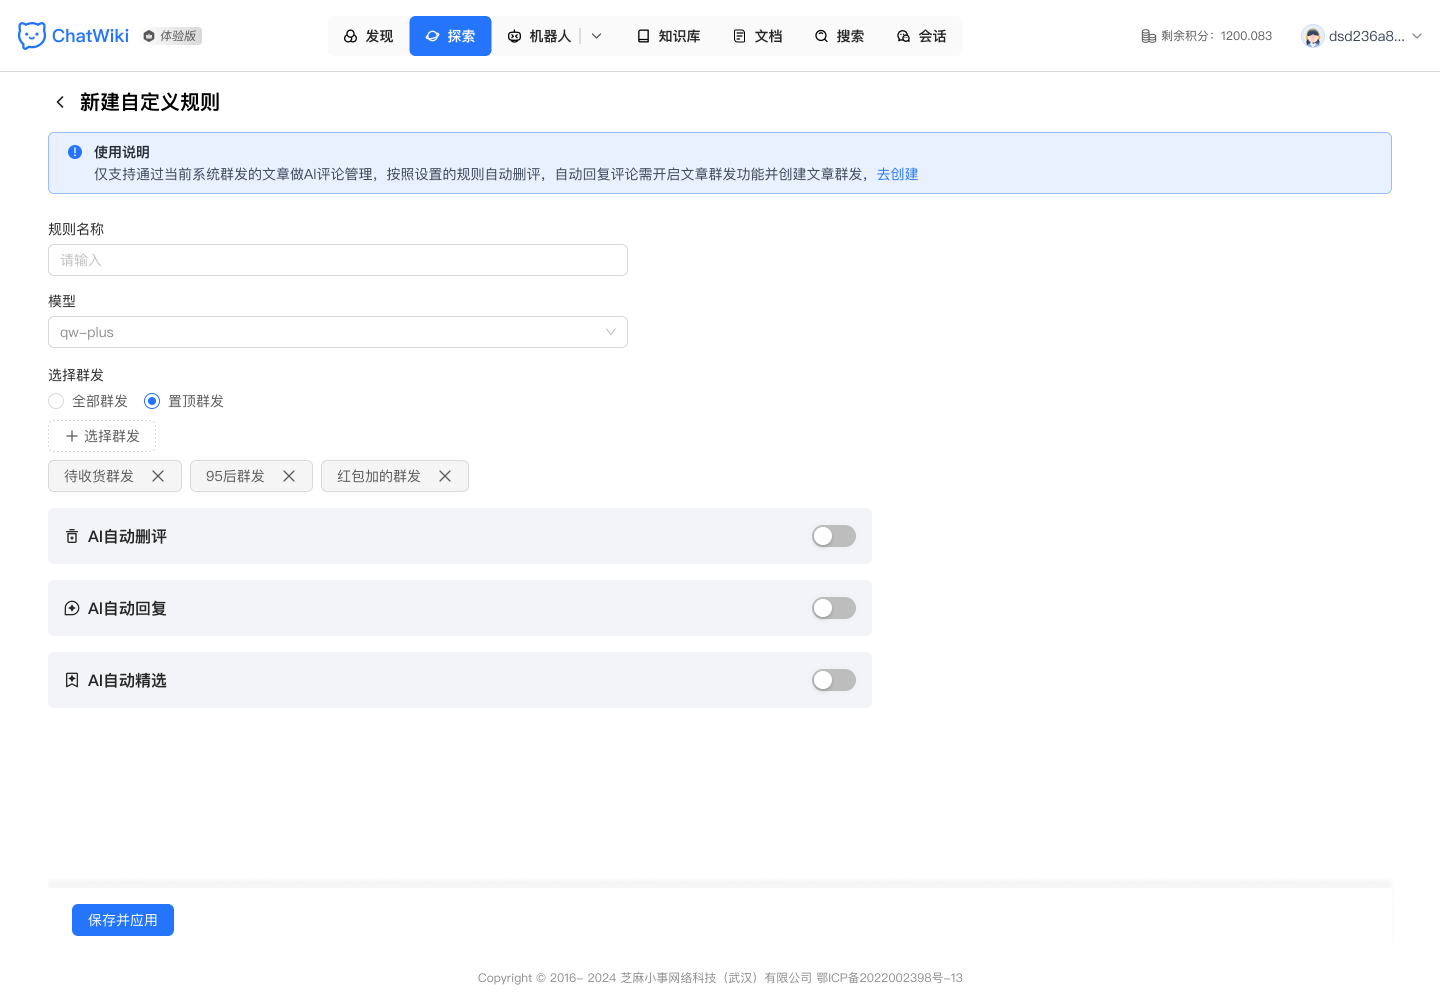Click the 选择群发 add button
This screenshot has width=1440, height=1004.
tap(101, 436)
